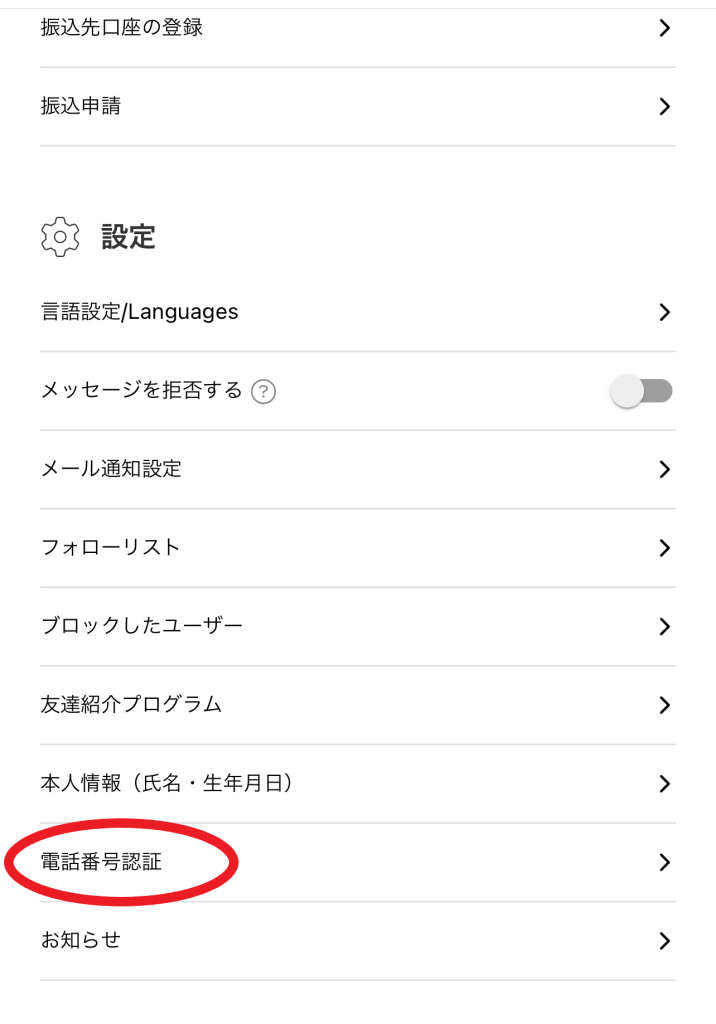This screenshot has width=716, height=1024.
Task: Click the help icon beside メッセージを拒否する
Action: coord(264,392)
